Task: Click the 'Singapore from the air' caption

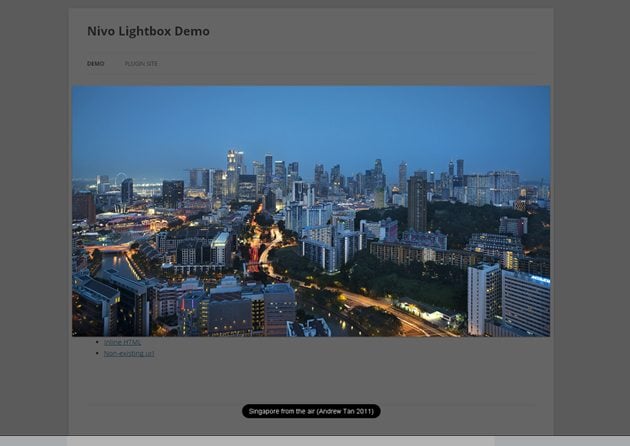Action: point(311,411)
